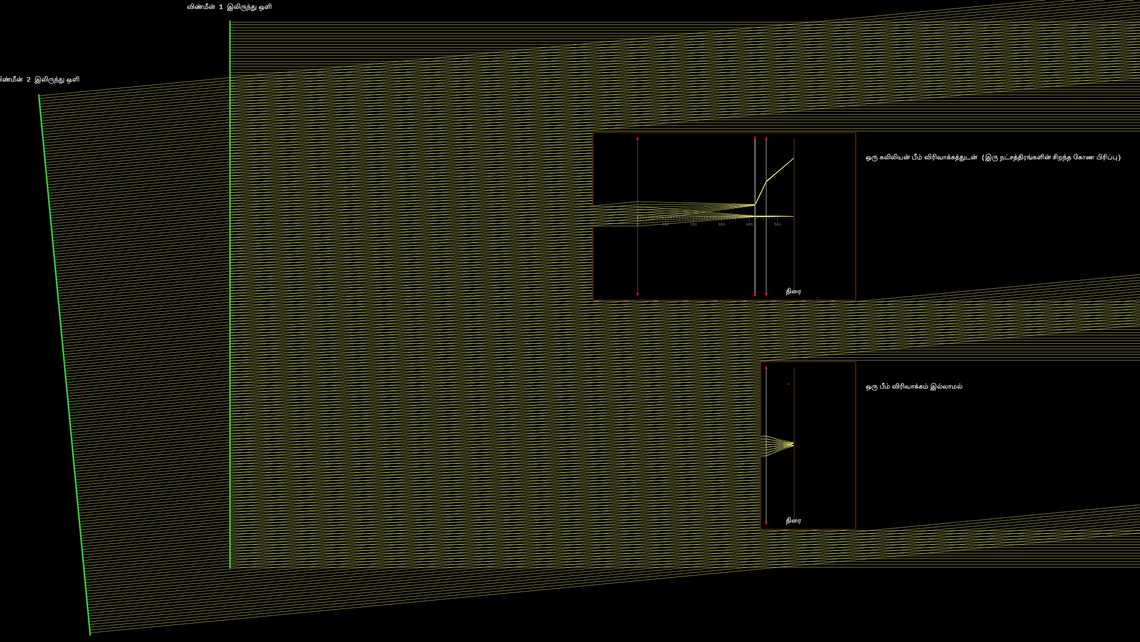Grab top red endpoint of upper inset's leftmost lens
The width and height of the screenshot is (1140, 642).
[637, 138]
